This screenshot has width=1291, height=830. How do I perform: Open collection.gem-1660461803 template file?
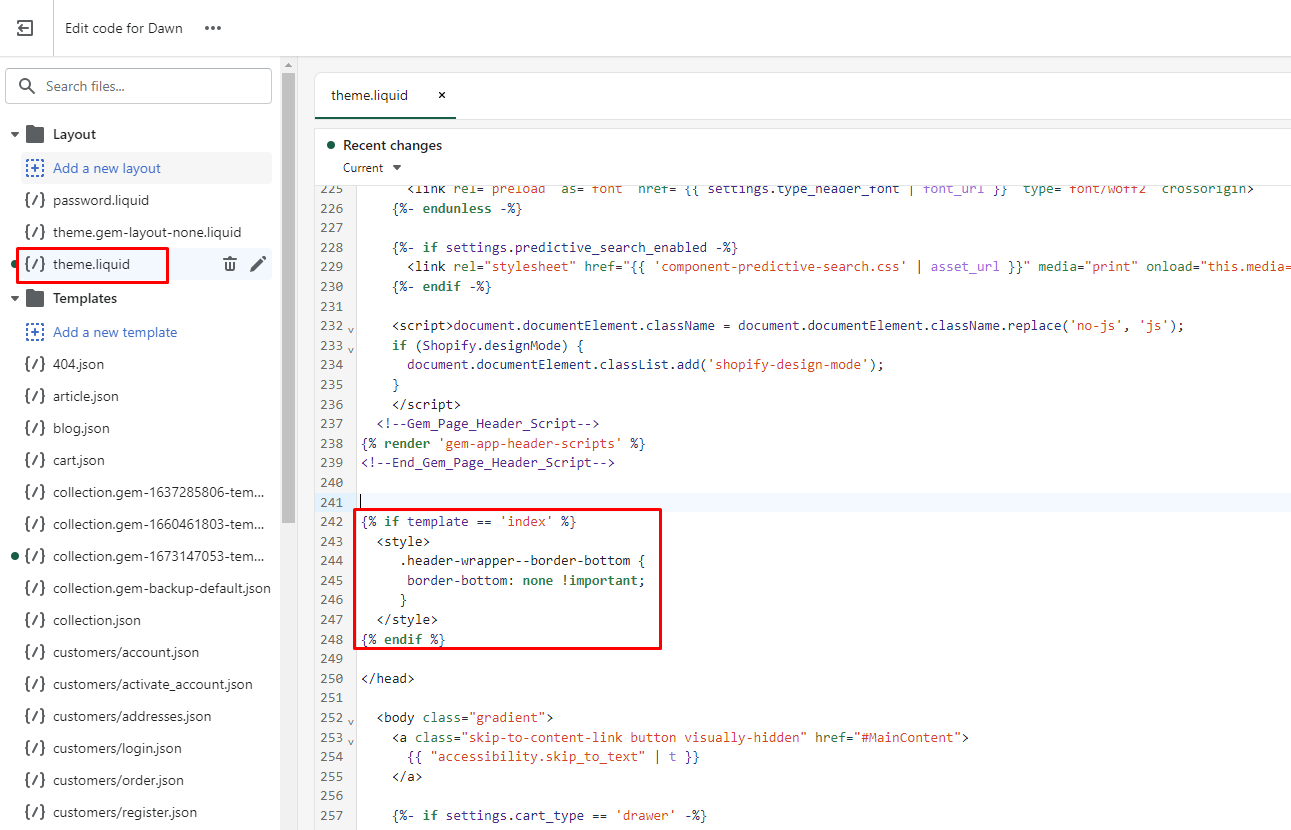pyautogui.click(x=159, y=524)
